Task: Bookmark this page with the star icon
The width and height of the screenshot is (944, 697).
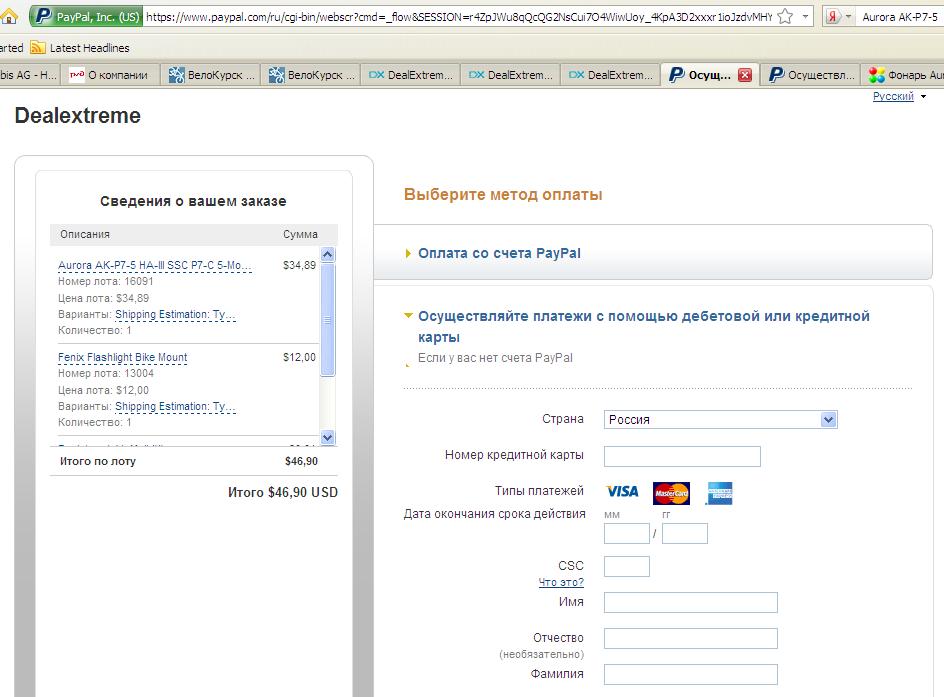Action: [785, 16]
